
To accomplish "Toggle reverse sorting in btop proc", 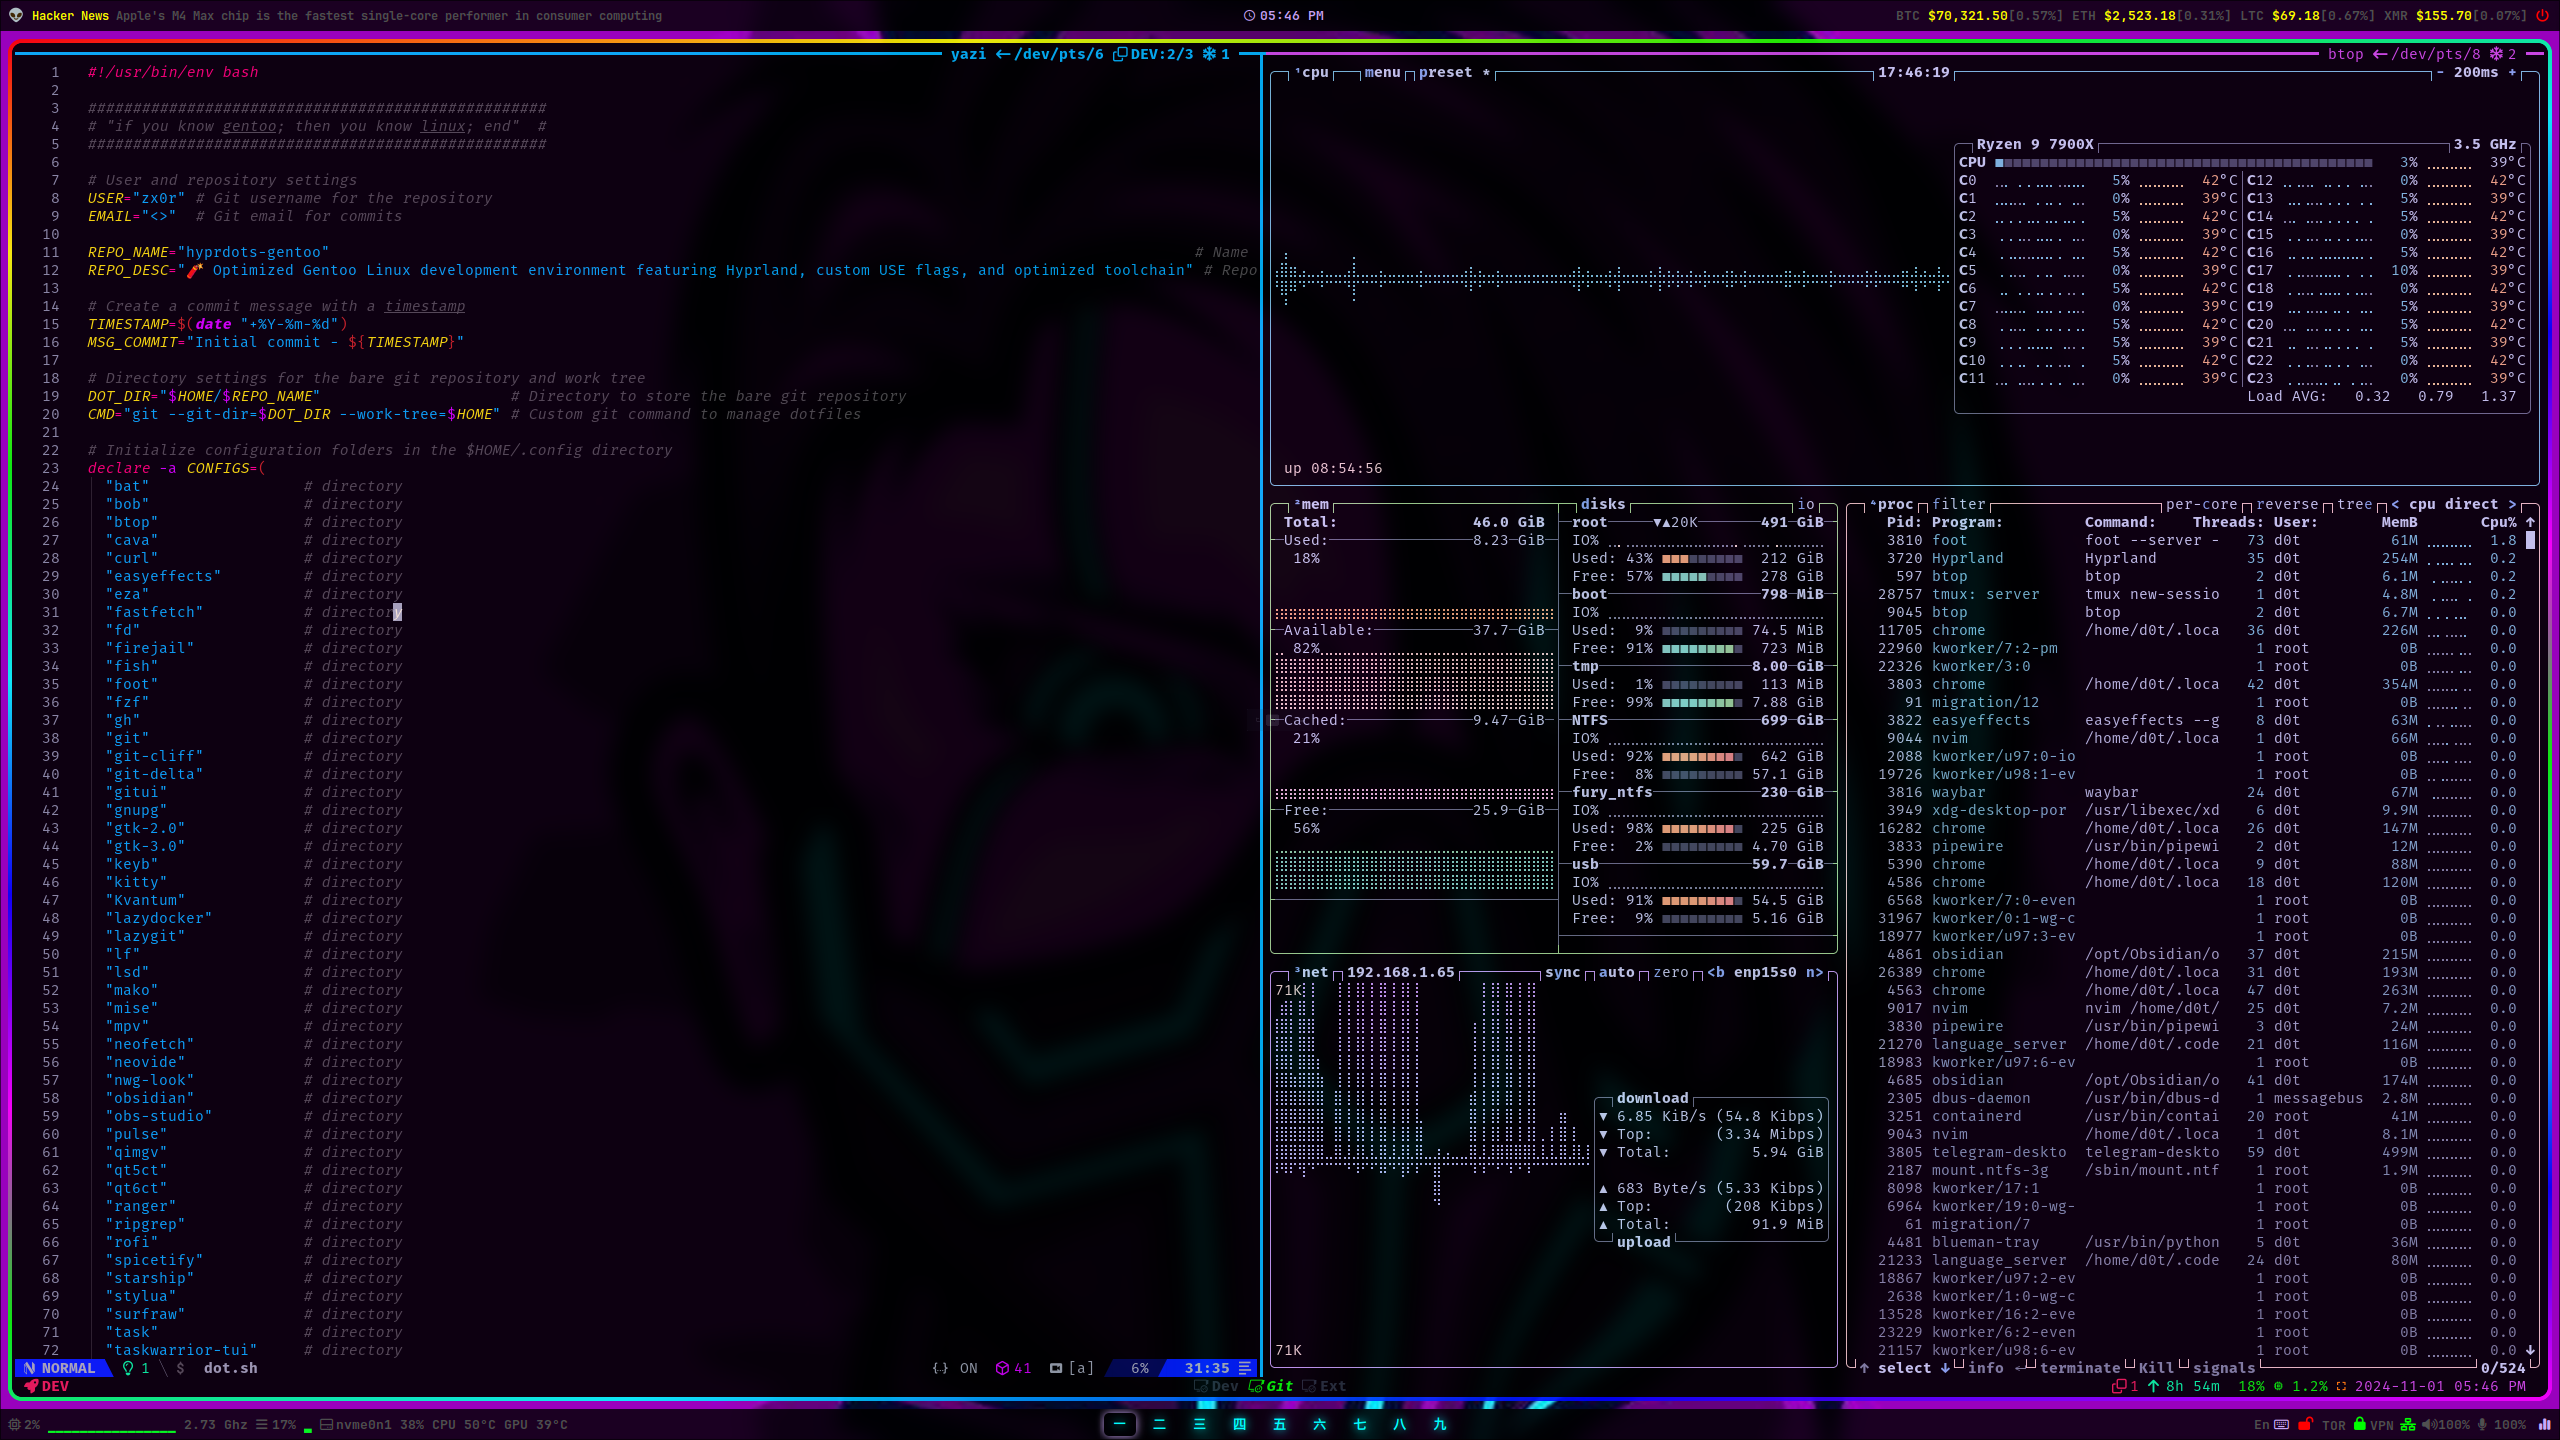I will tap(2286, 504).
